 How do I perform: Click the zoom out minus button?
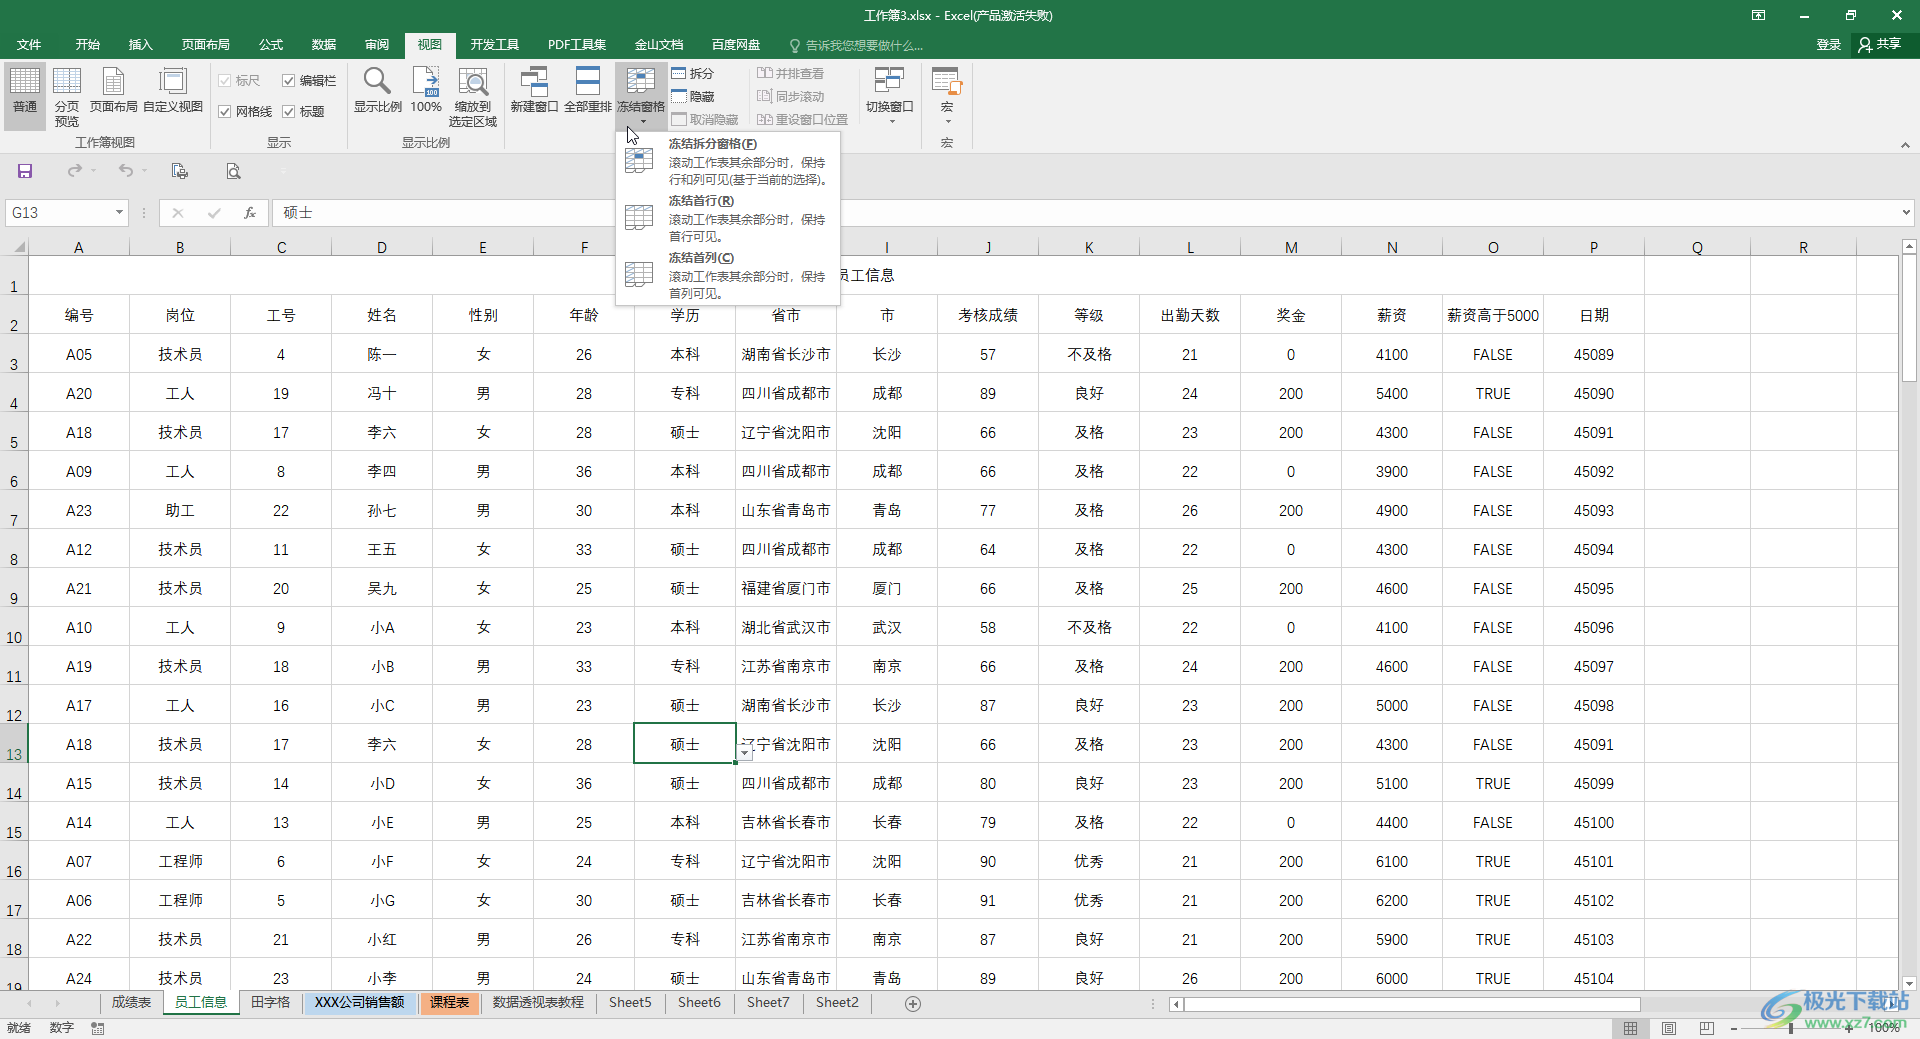[x=1736, y=1028]
